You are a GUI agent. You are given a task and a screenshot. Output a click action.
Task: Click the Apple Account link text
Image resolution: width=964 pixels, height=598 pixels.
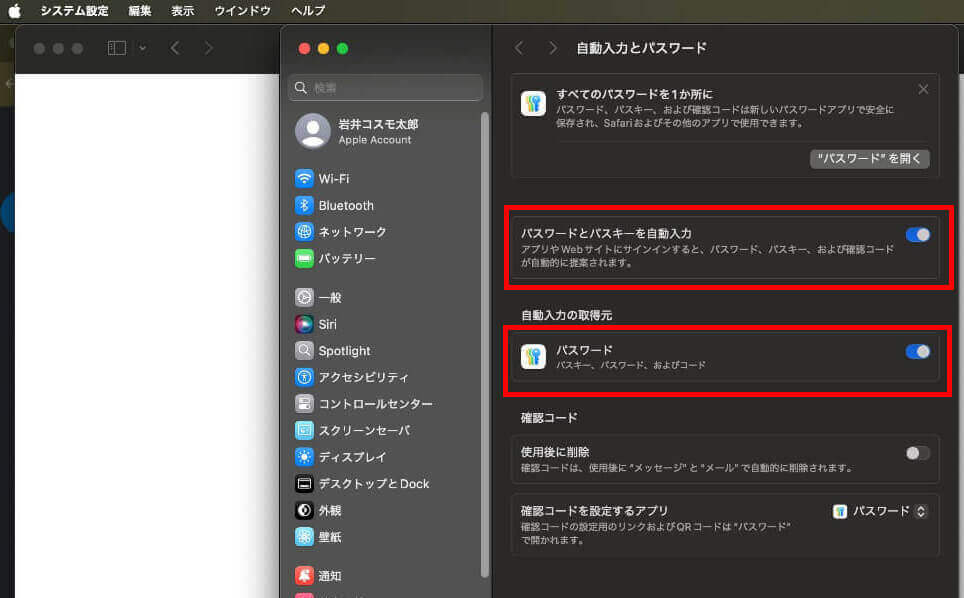pos(374,140)
